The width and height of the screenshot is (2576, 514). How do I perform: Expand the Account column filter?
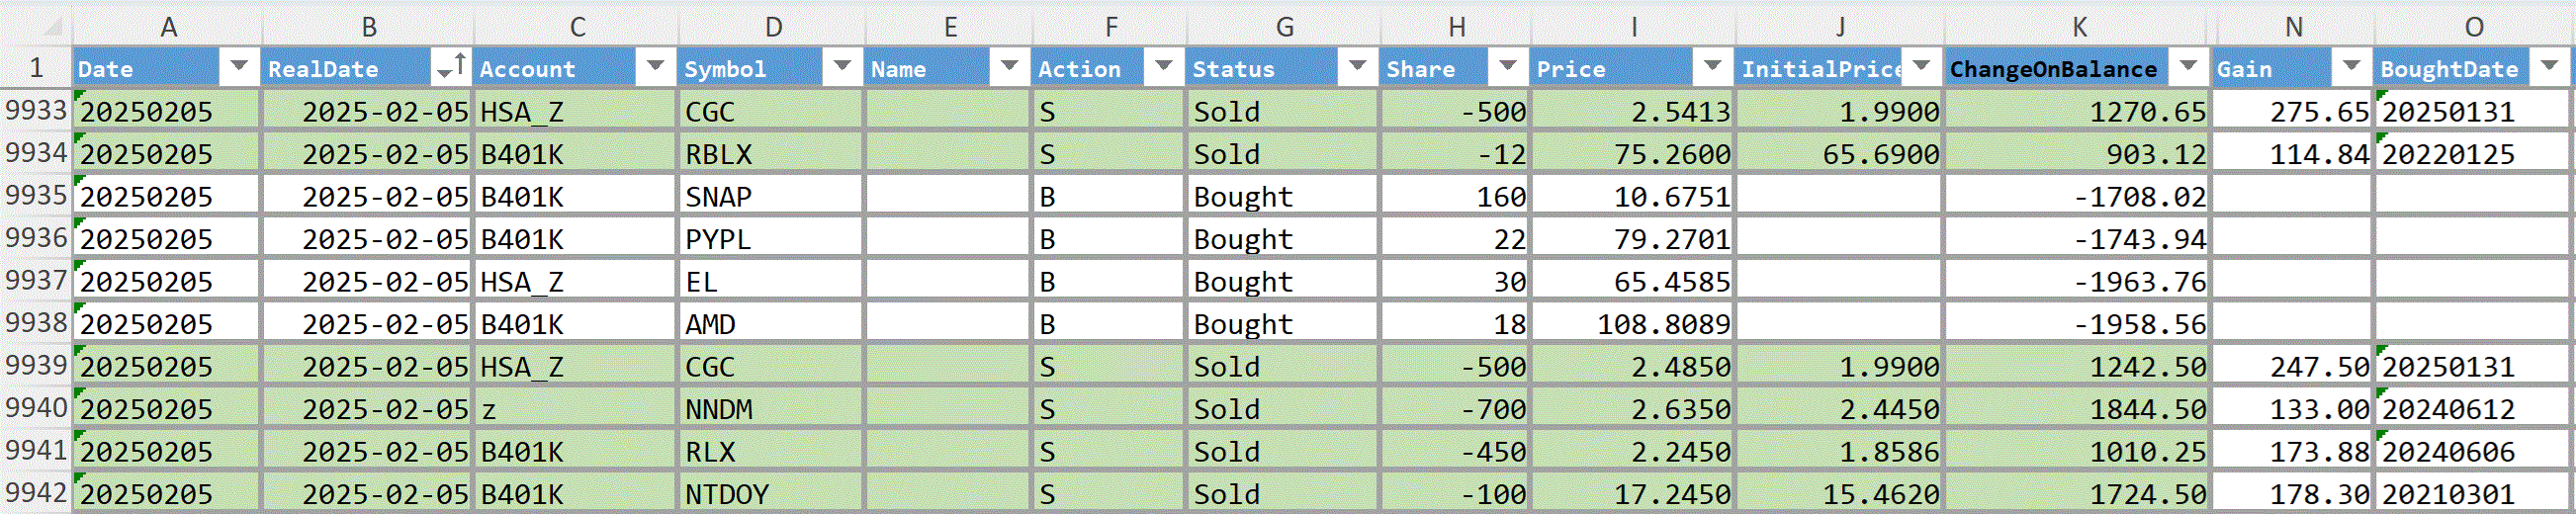coord(655,67)
